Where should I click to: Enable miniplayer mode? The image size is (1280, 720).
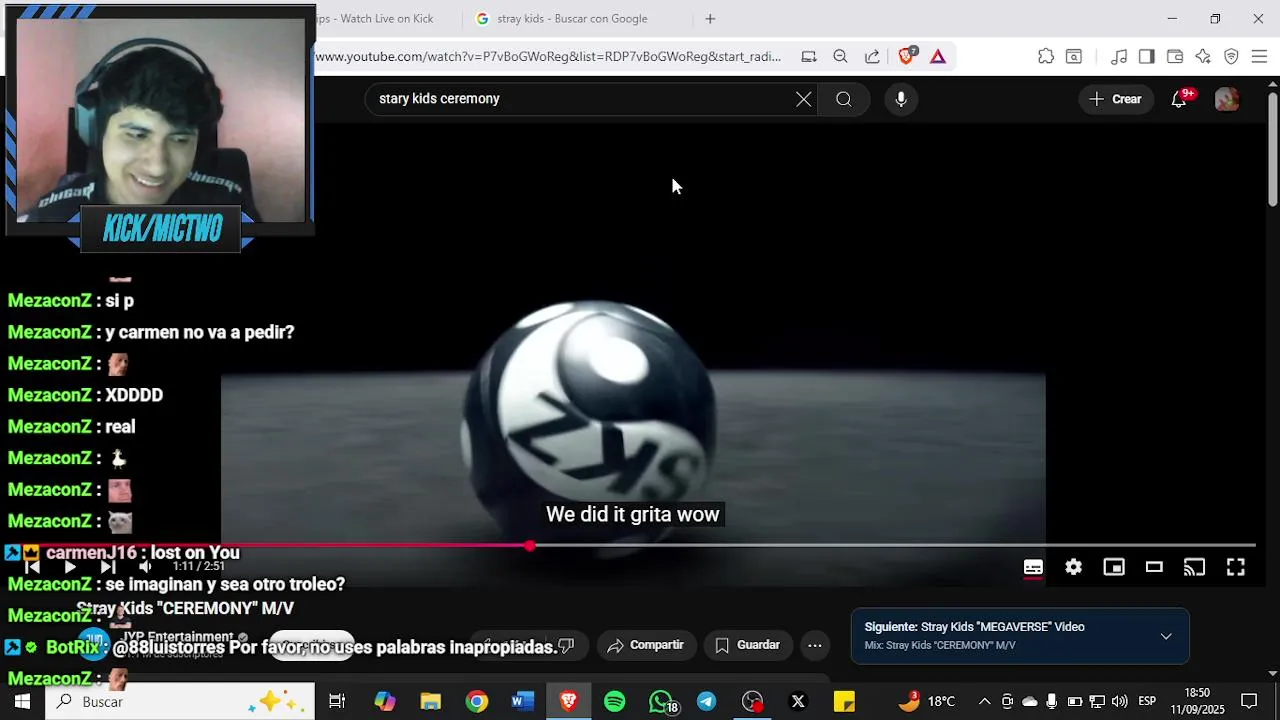coord(1114,567)
